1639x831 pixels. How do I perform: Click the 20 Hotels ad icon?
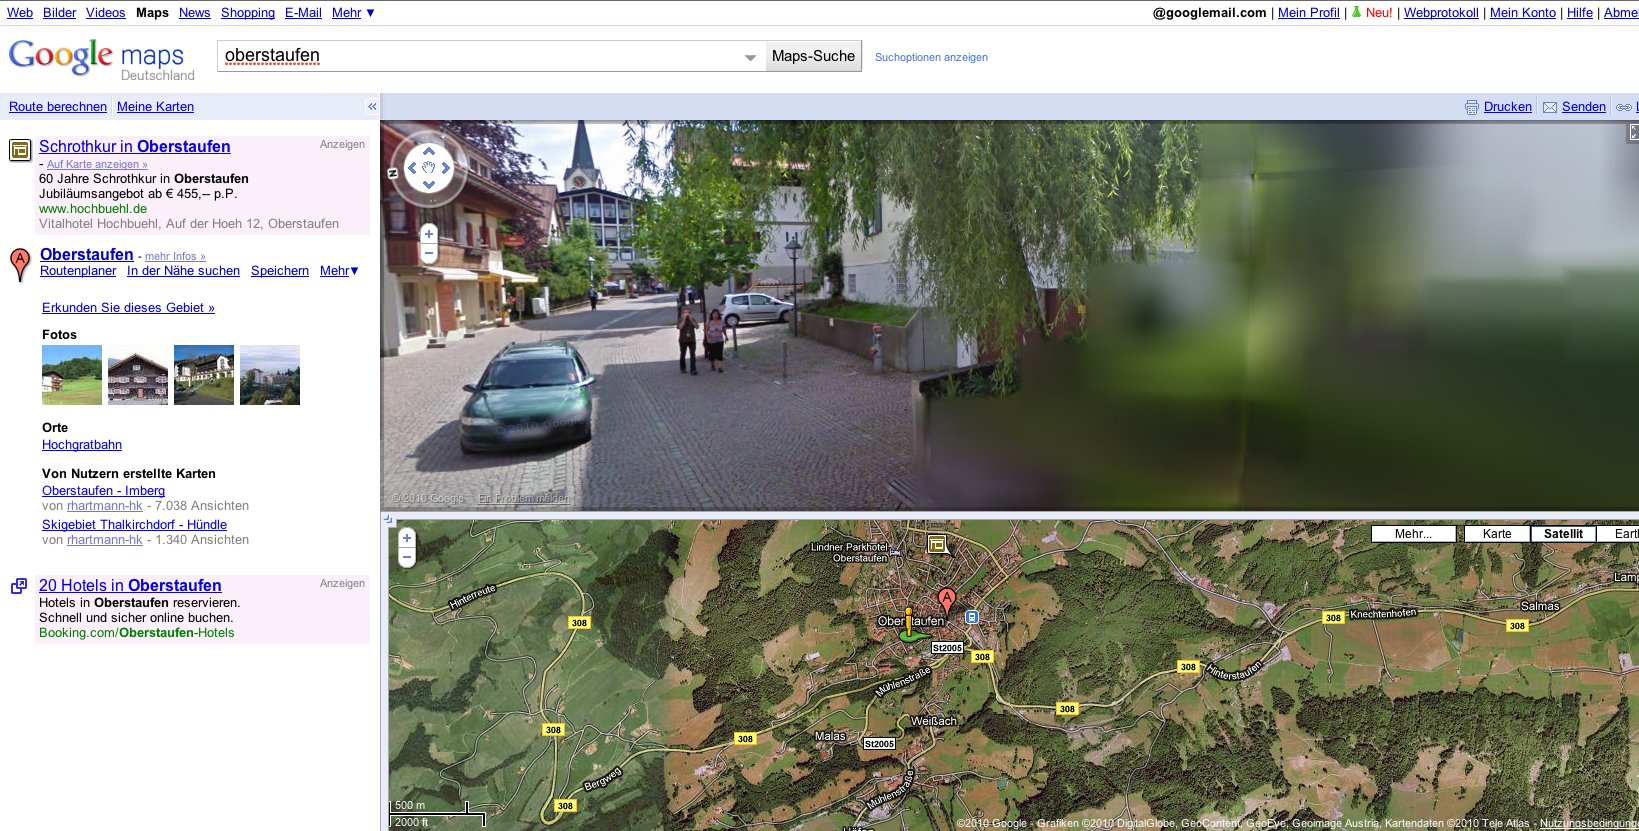[x=19, y=586]
